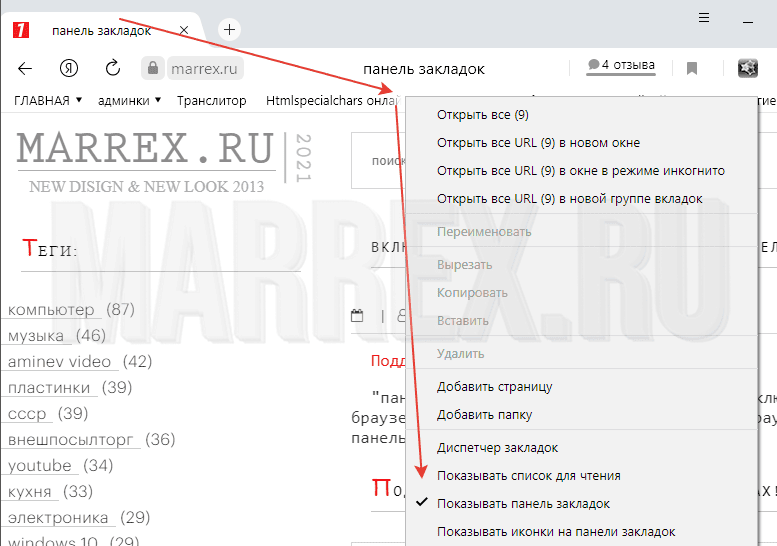Open the 'компьютер' tag
This screenshot has width=777, height=546.
(x=51, y=310)
